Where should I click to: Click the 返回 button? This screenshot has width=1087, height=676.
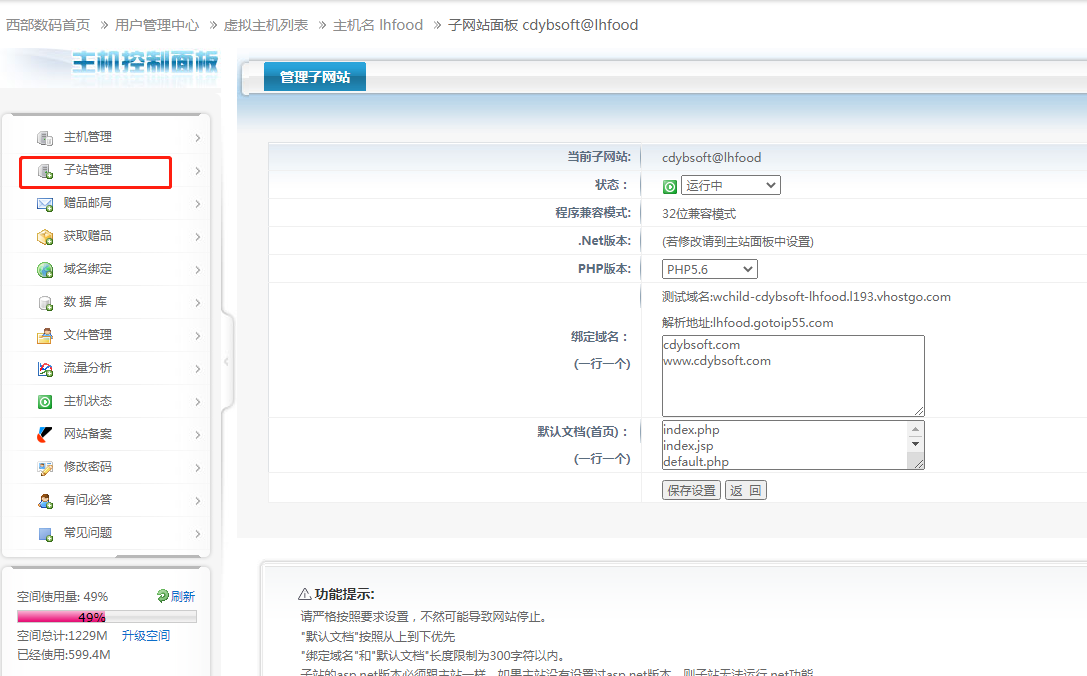[x=746, y=490]
